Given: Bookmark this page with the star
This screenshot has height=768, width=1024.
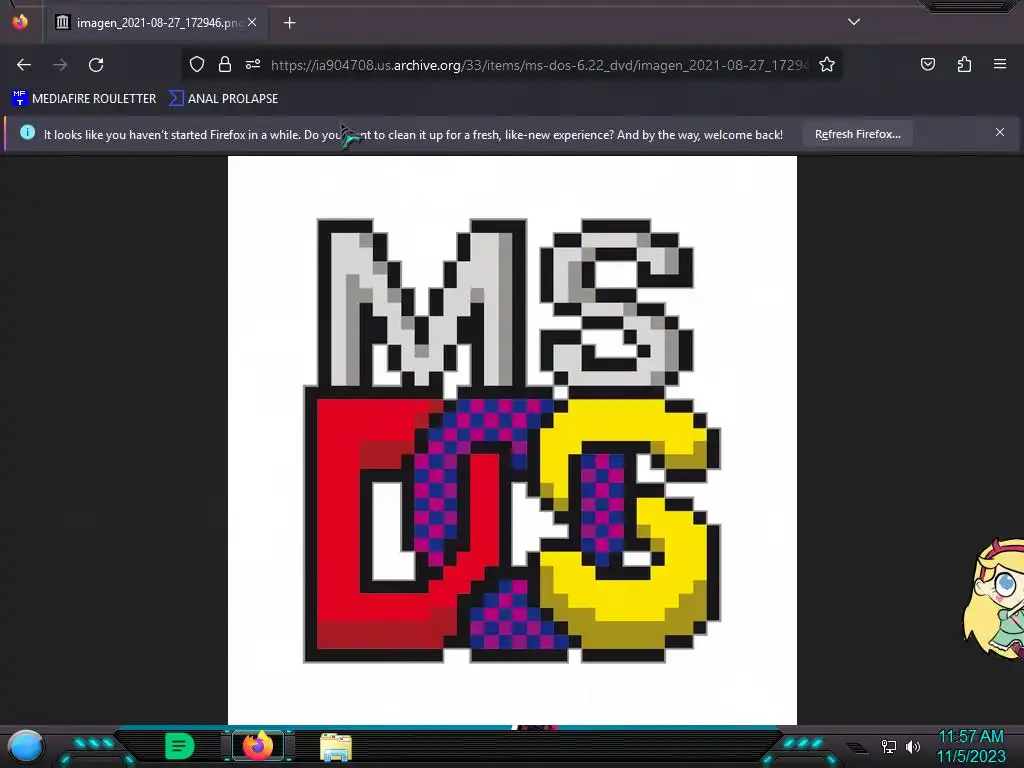Looking at the screenshot, I should point(827,64).
